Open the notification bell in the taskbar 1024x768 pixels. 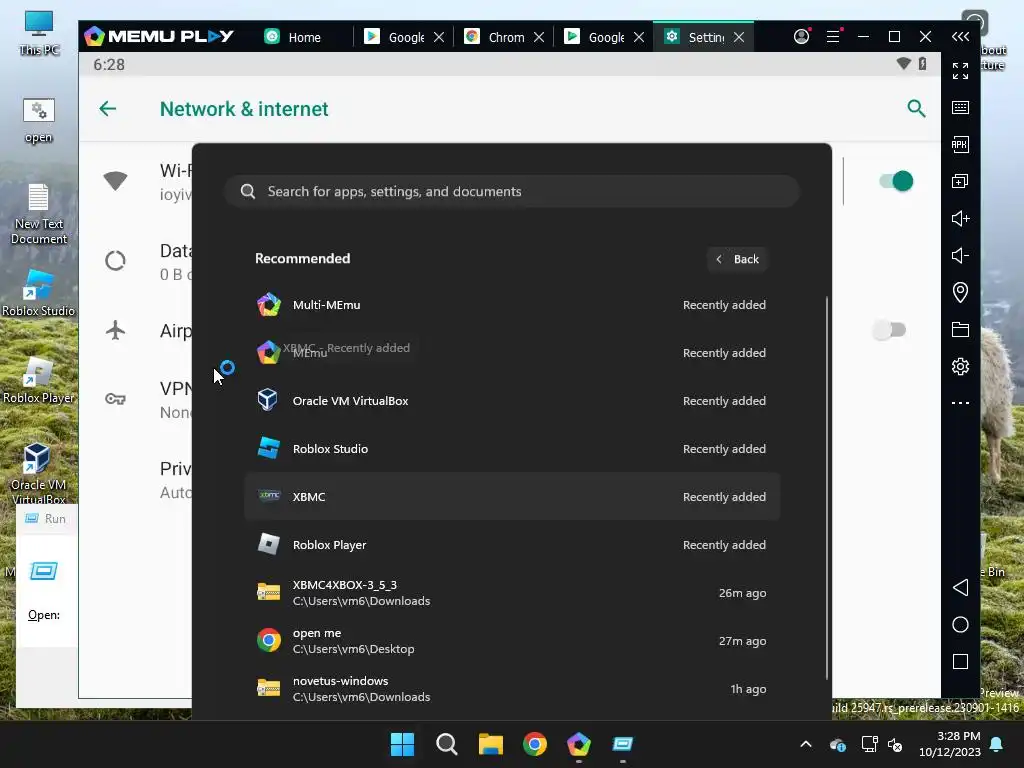tap(997, 744)
